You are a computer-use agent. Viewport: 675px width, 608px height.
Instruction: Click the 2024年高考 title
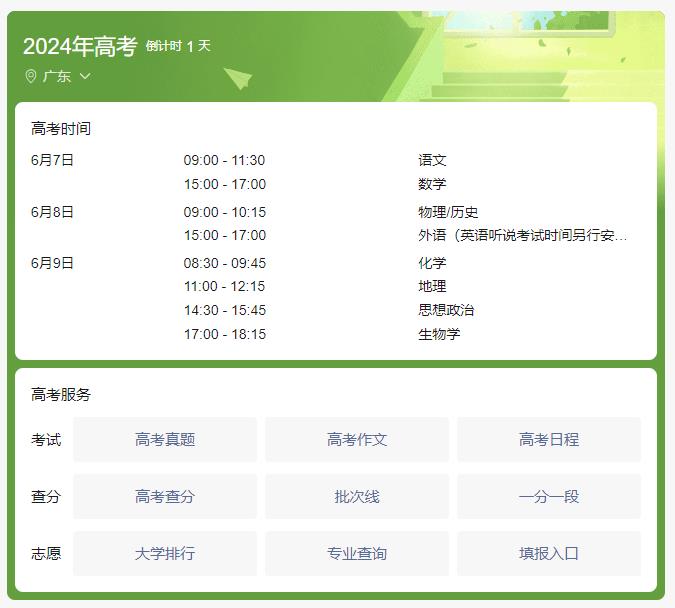pyautogui.click(x=79, y=46)
